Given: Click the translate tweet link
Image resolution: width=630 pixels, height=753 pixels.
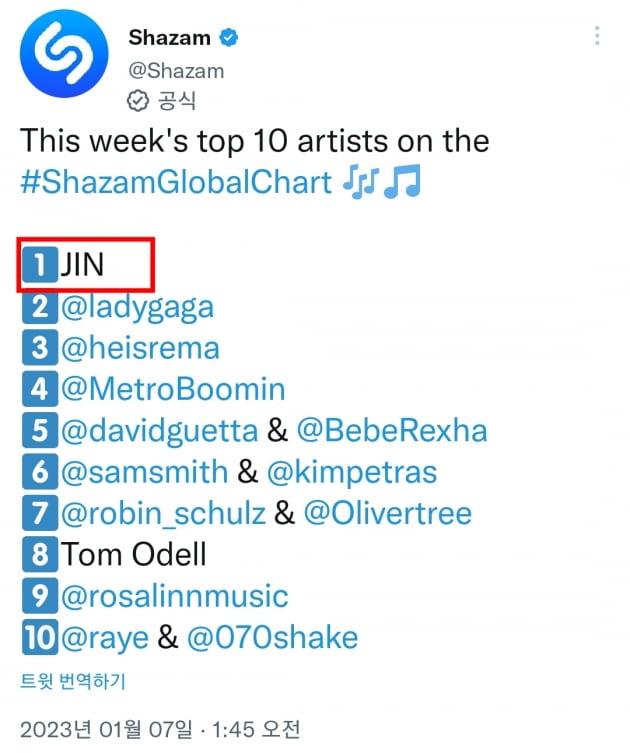Looking at the screenshot, I should 73,681.
